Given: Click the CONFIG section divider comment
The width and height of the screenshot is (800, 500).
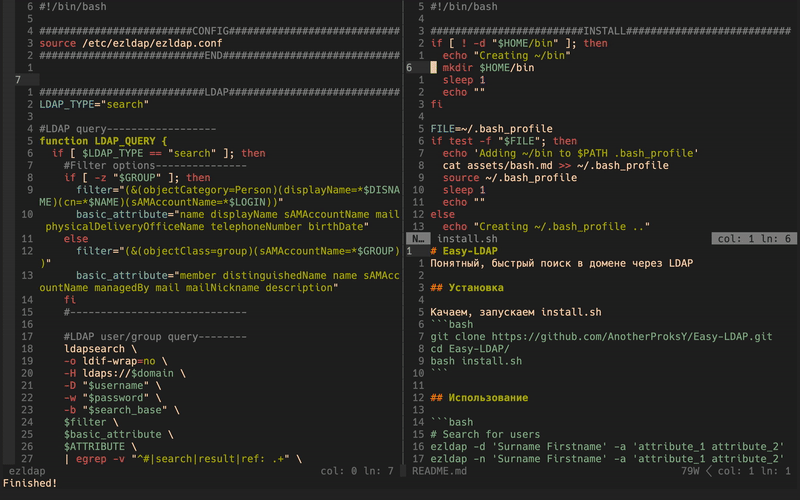Looking at the screenshot, I should click(219, 31).
